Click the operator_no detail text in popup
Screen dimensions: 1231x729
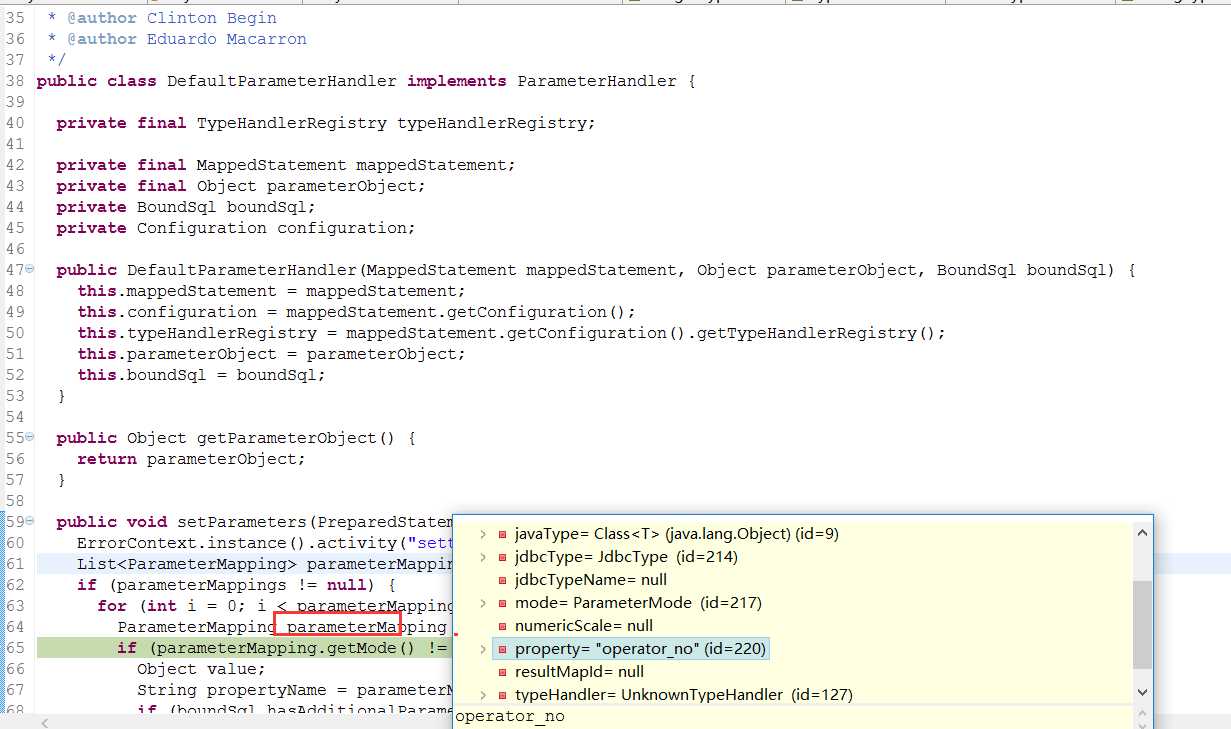(510, 716)
